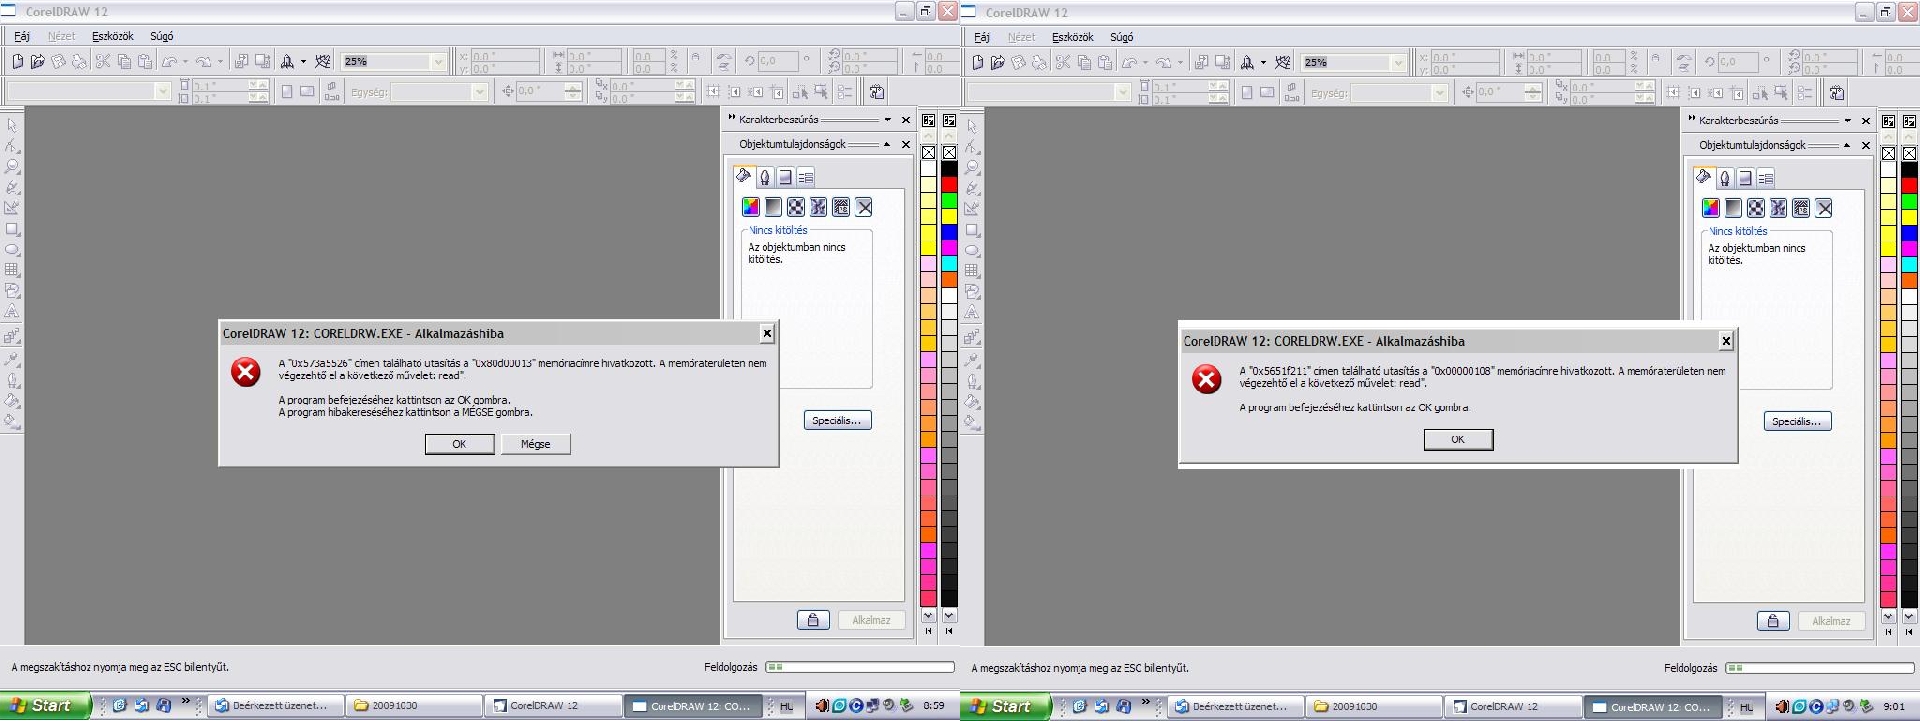Image resolution: width=1920 pixels, height=721 pixels.
Task: Click the no-color swatch atop left window's first palette
Action: coord(928,152)
